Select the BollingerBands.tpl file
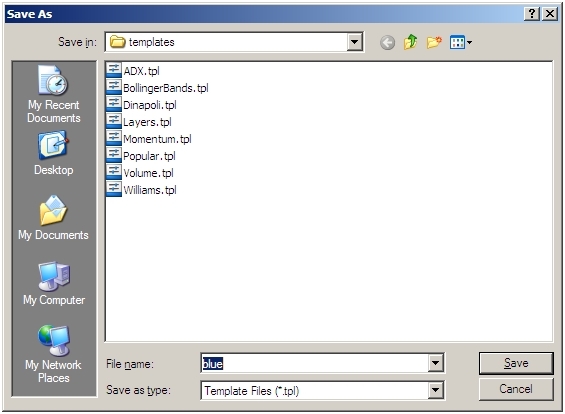Image resolution: width=565 pixels, height=414 pixels. click(x=158, y=88)
